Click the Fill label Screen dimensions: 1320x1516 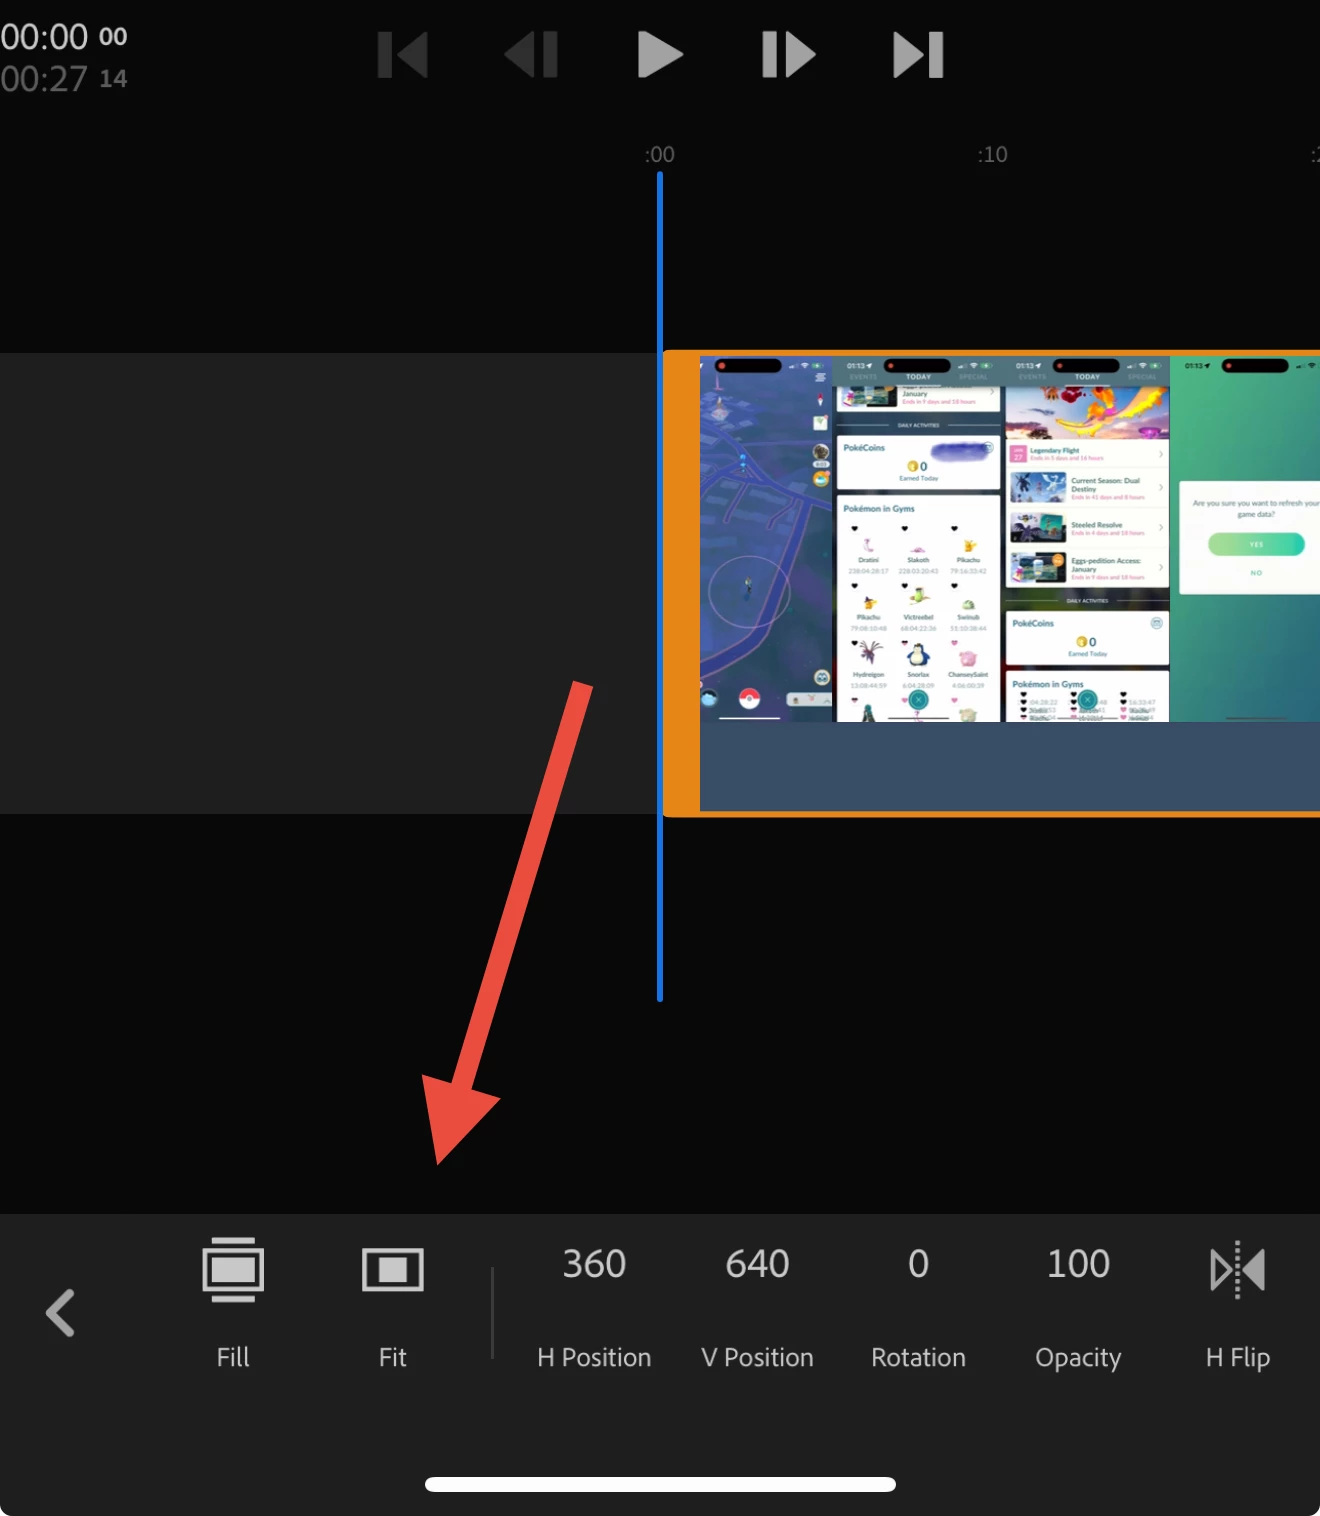click(233, 1357)
